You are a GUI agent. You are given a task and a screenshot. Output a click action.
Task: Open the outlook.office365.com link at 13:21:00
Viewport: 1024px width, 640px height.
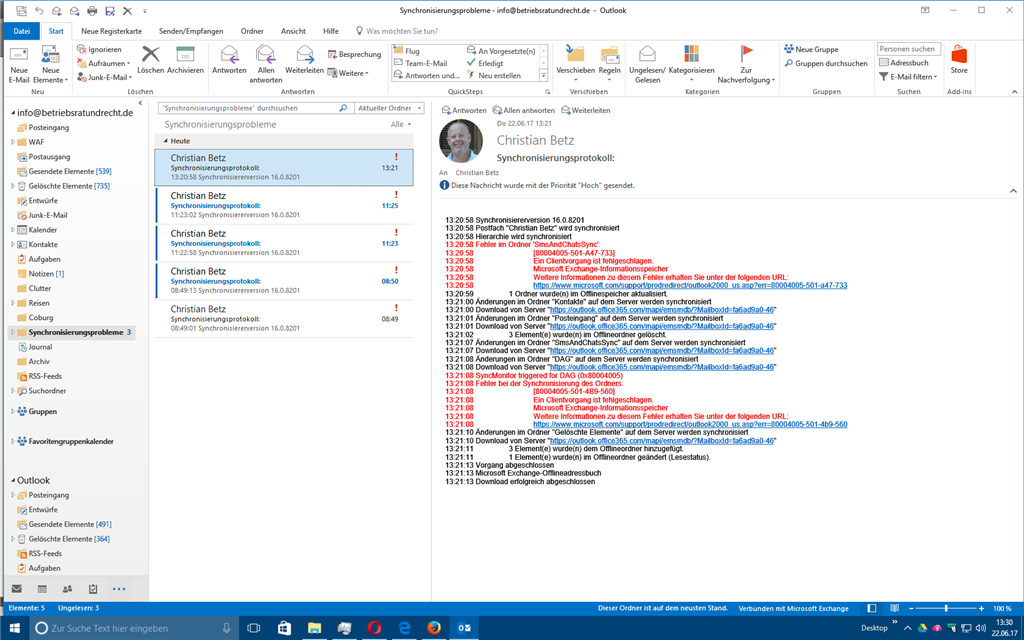(x=662, y=310)
